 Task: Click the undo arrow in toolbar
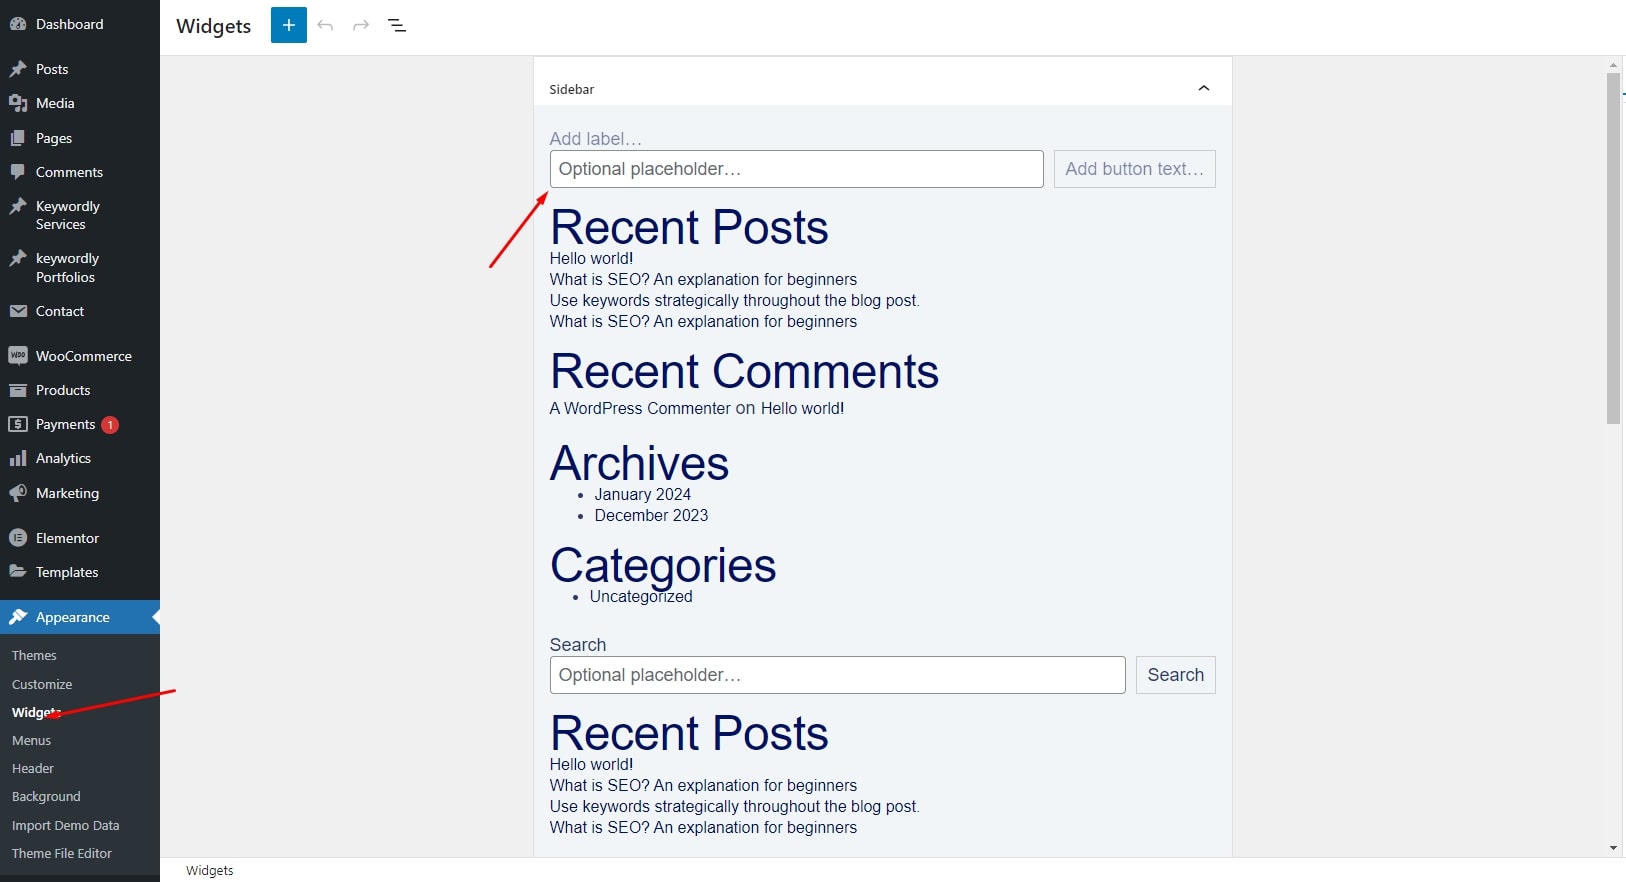coord(325,25)
